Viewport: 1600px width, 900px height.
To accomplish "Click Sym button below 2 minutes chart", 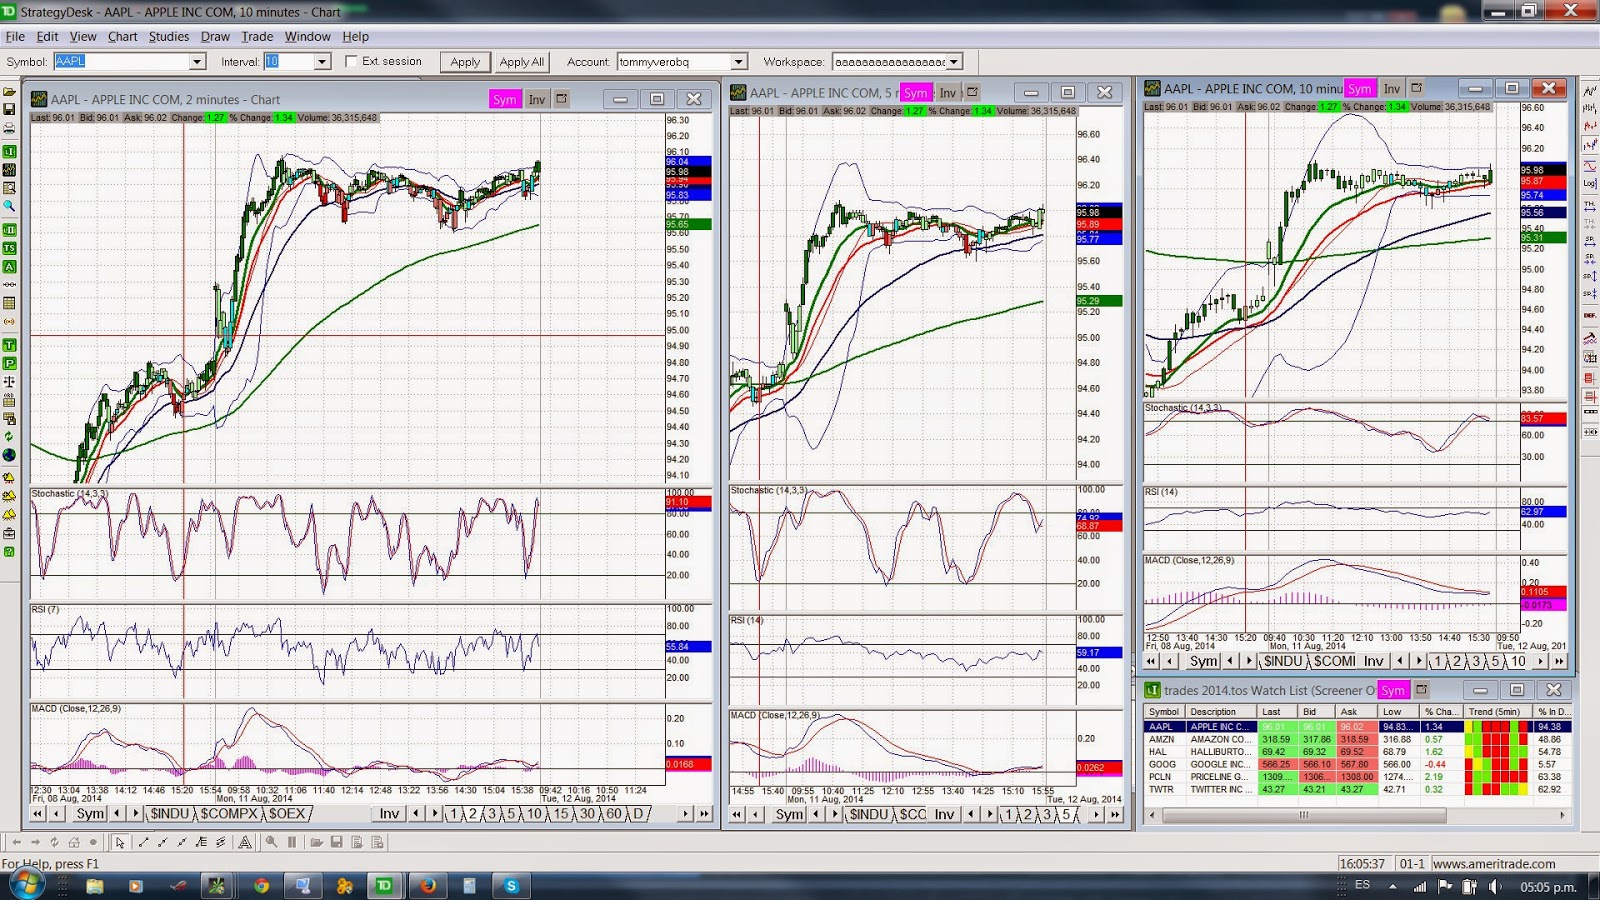I will click(90, 814).
